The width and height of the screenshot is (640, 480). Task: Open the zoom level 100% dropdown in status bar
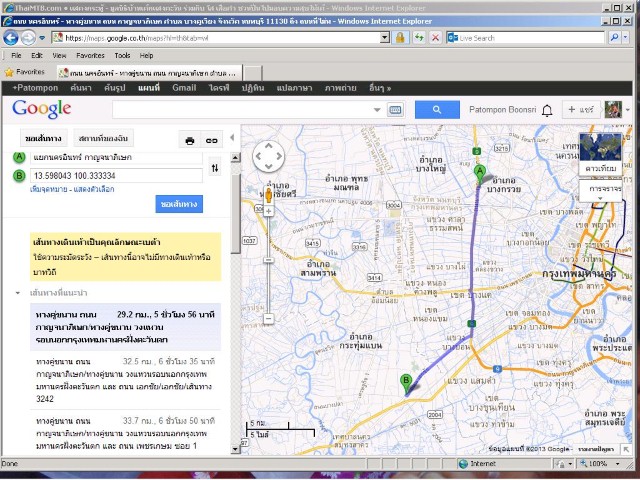(618, 464)
